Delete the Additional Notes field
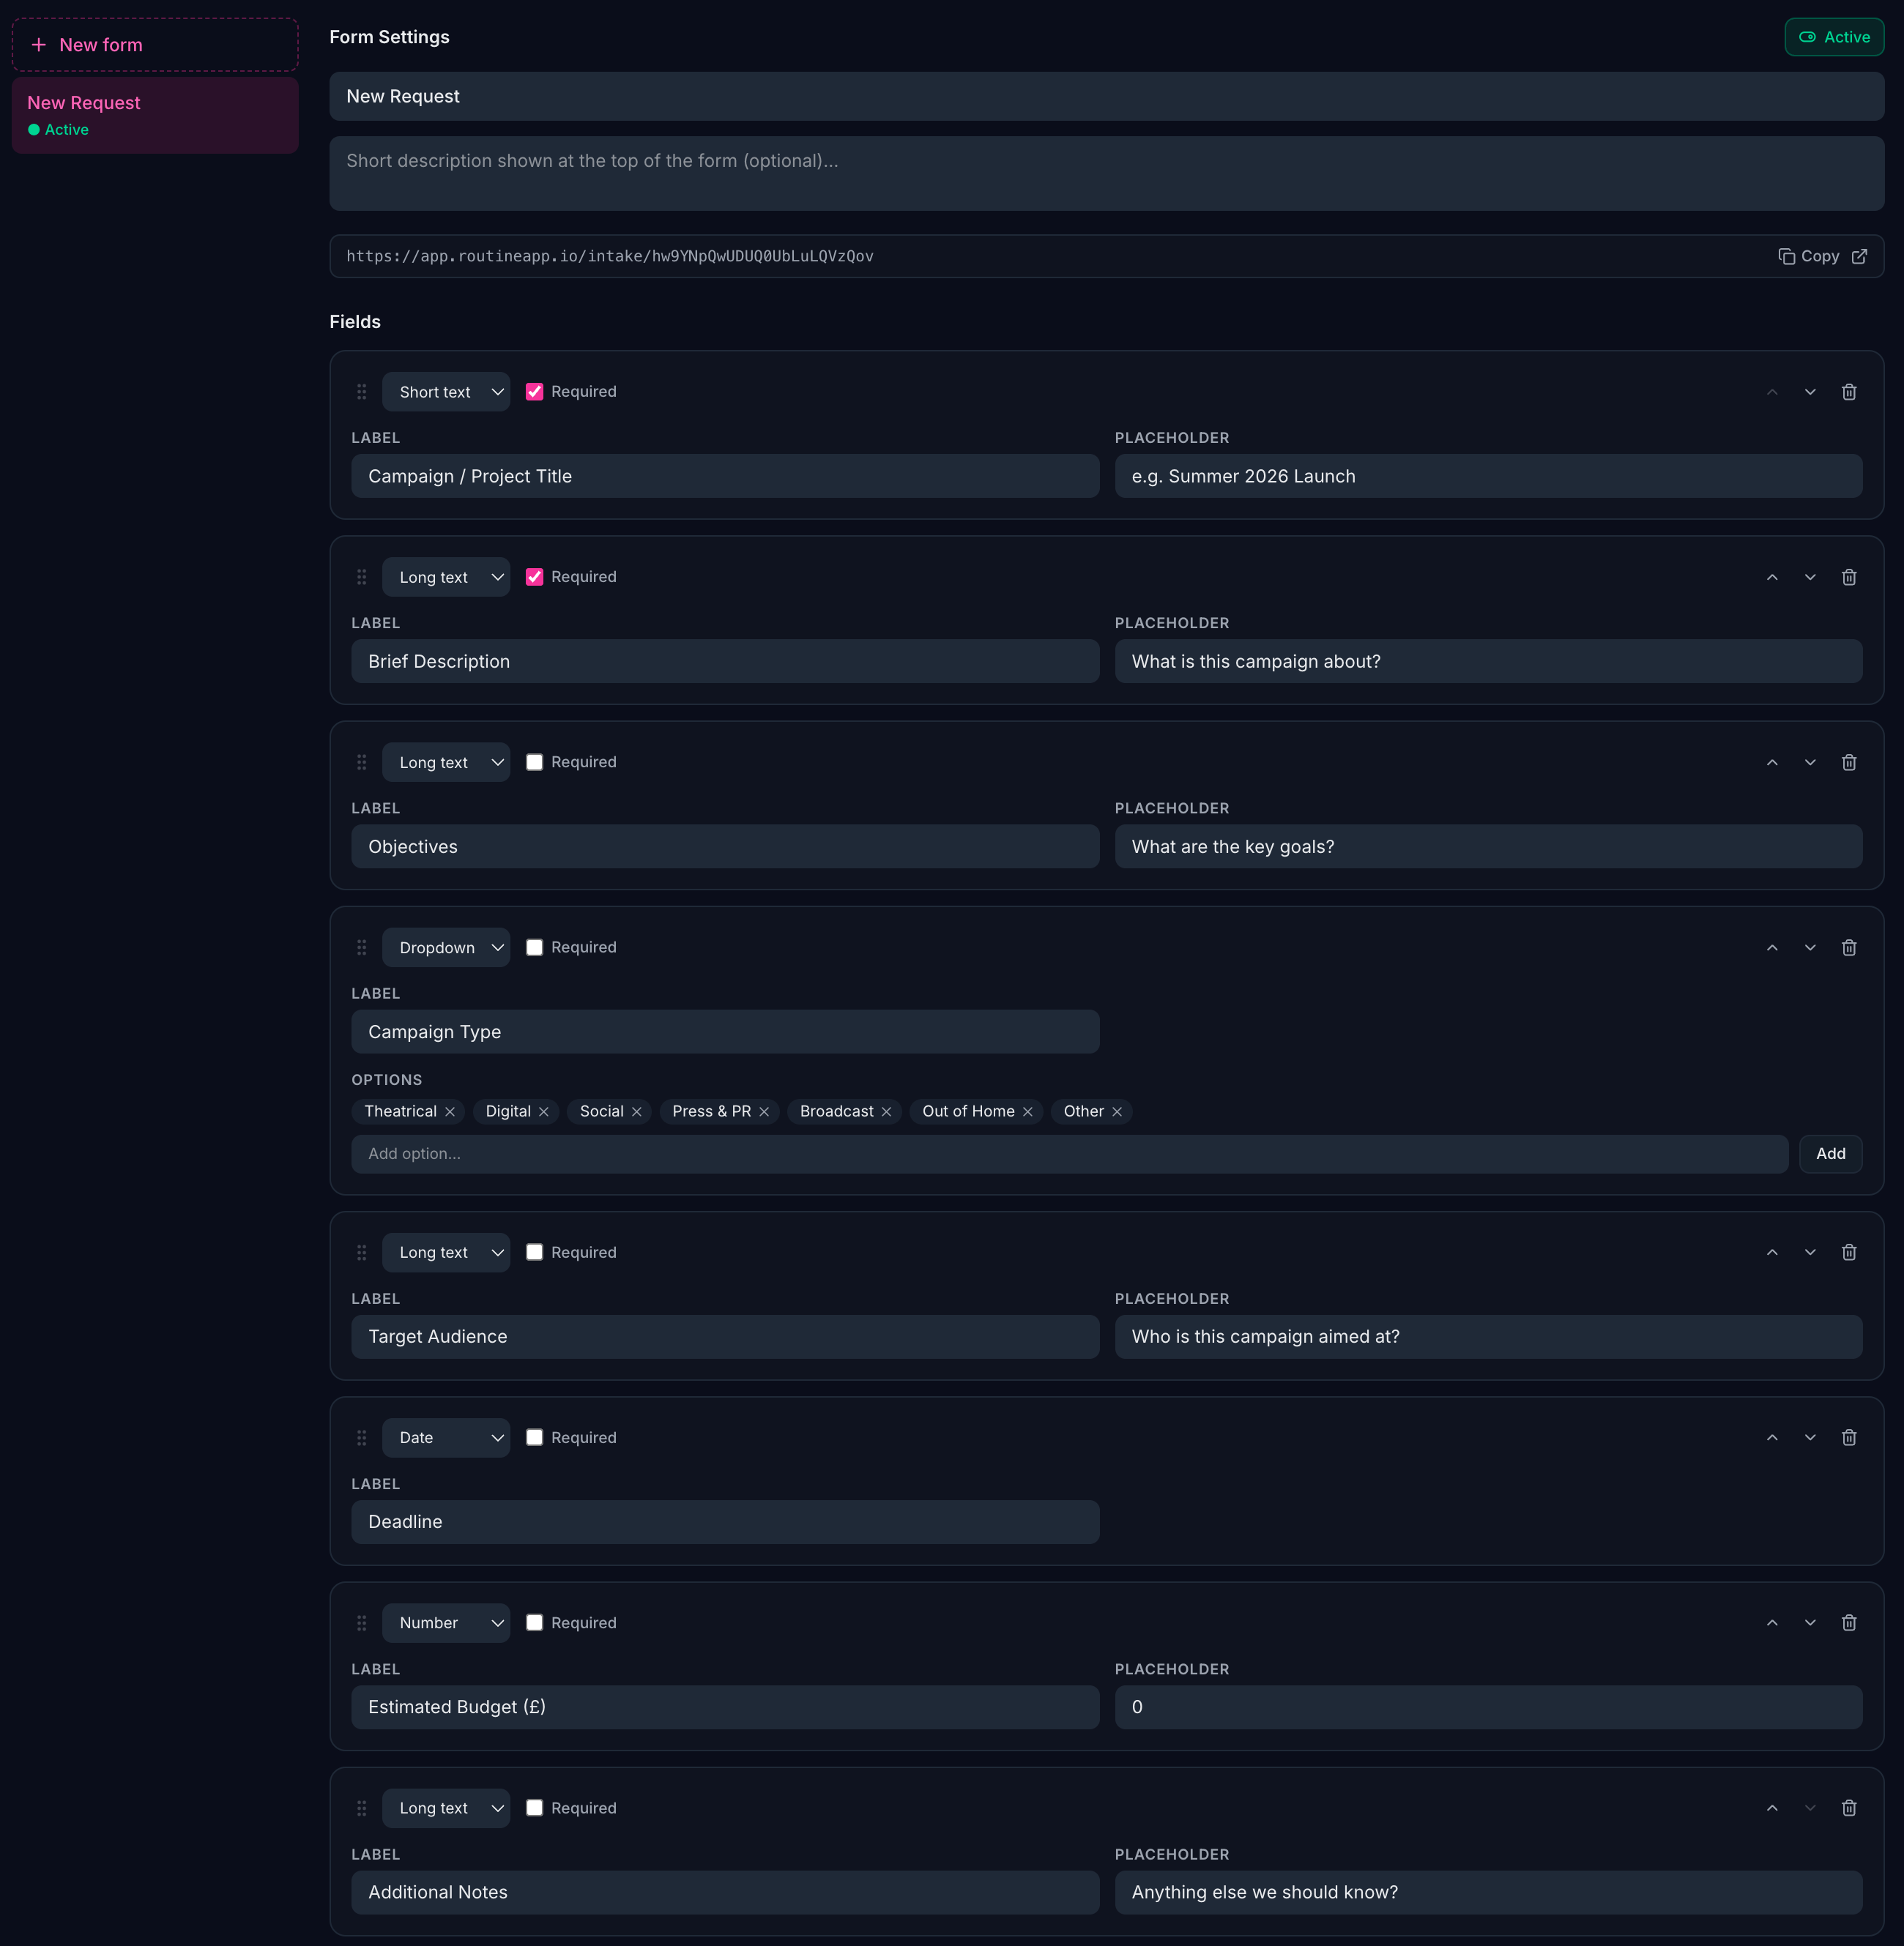 [x=1848, y=1807]
